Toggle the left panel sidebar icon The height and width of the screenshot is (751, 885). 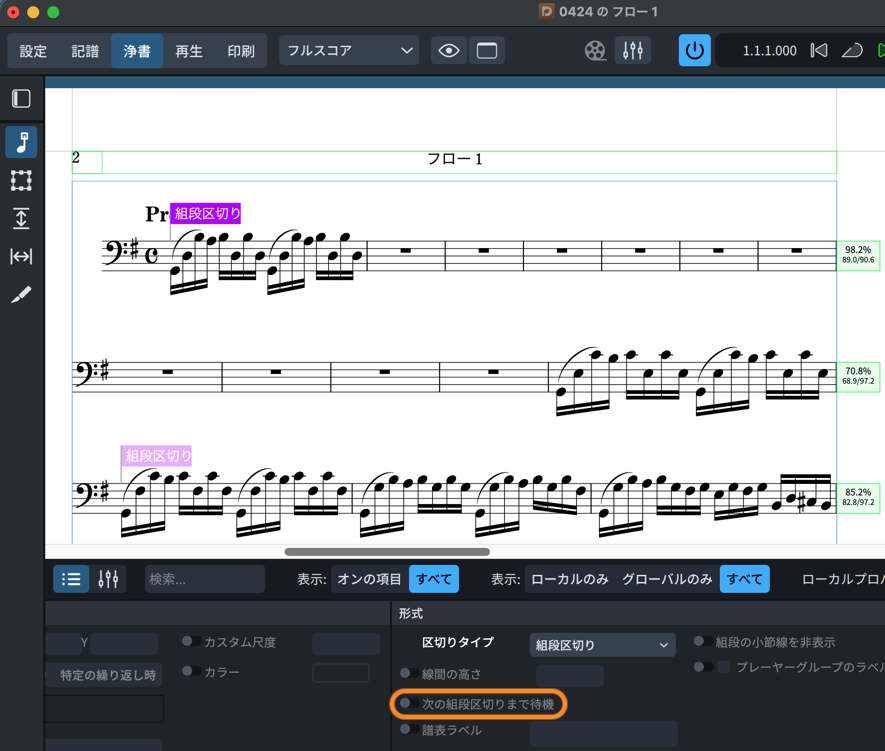coord(21,99)
